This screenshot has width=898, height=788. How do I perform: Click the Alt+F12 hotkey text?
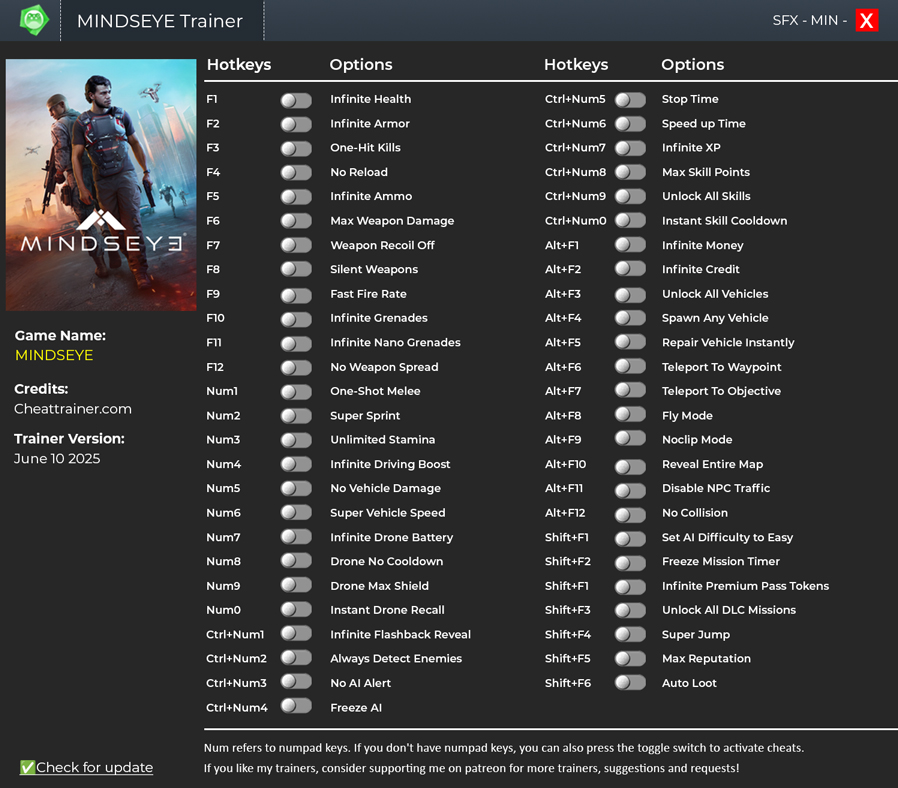[x=565, y=513]
